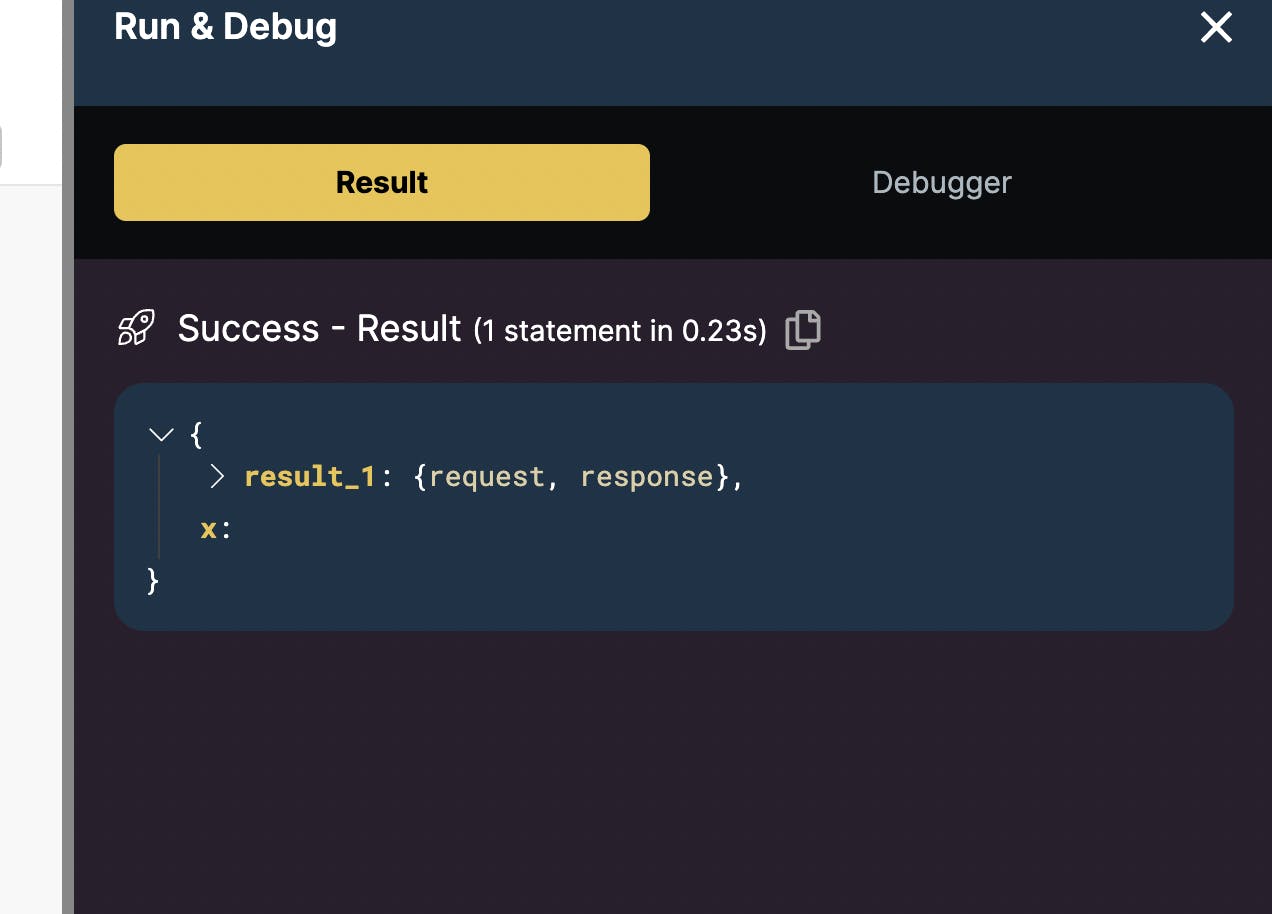Click the statement timing text
This screenshot has width=1272, height=914.
[x=620, y=331]
